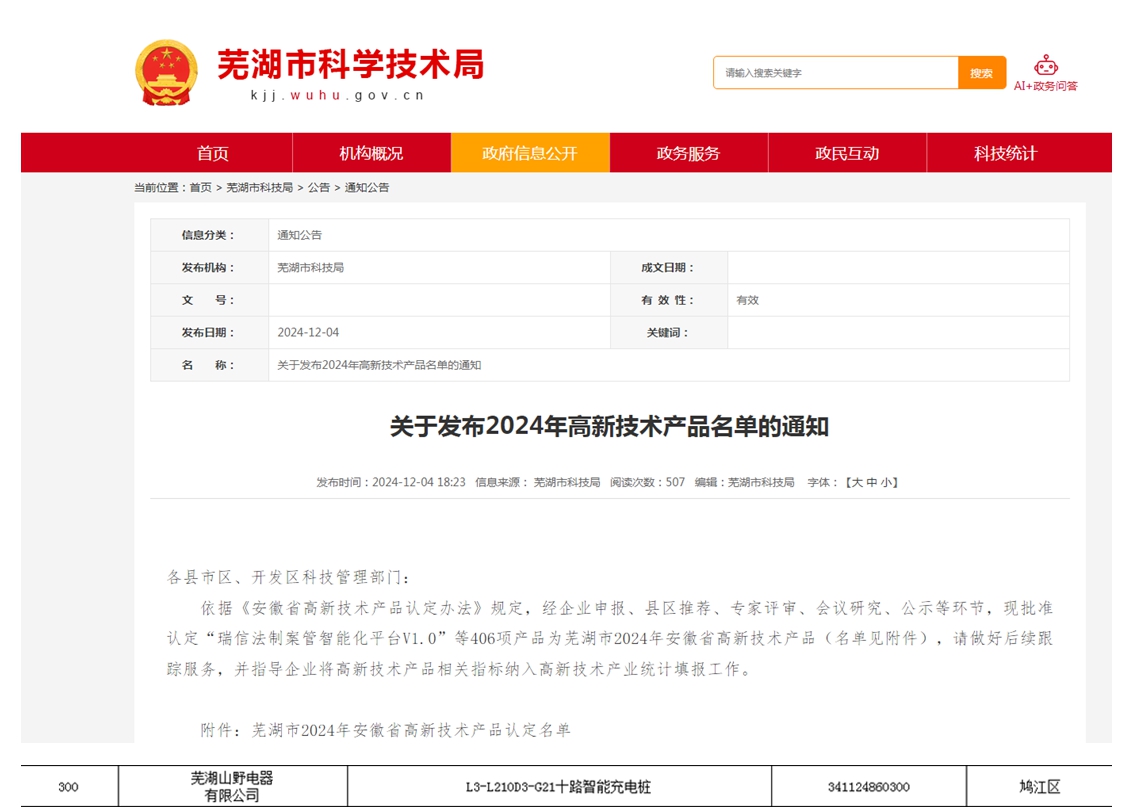Click attachment line 芜湖市2024年安徽省高新技术产品认定名单
Screen dimensions: 1134x810
(411, 730)
